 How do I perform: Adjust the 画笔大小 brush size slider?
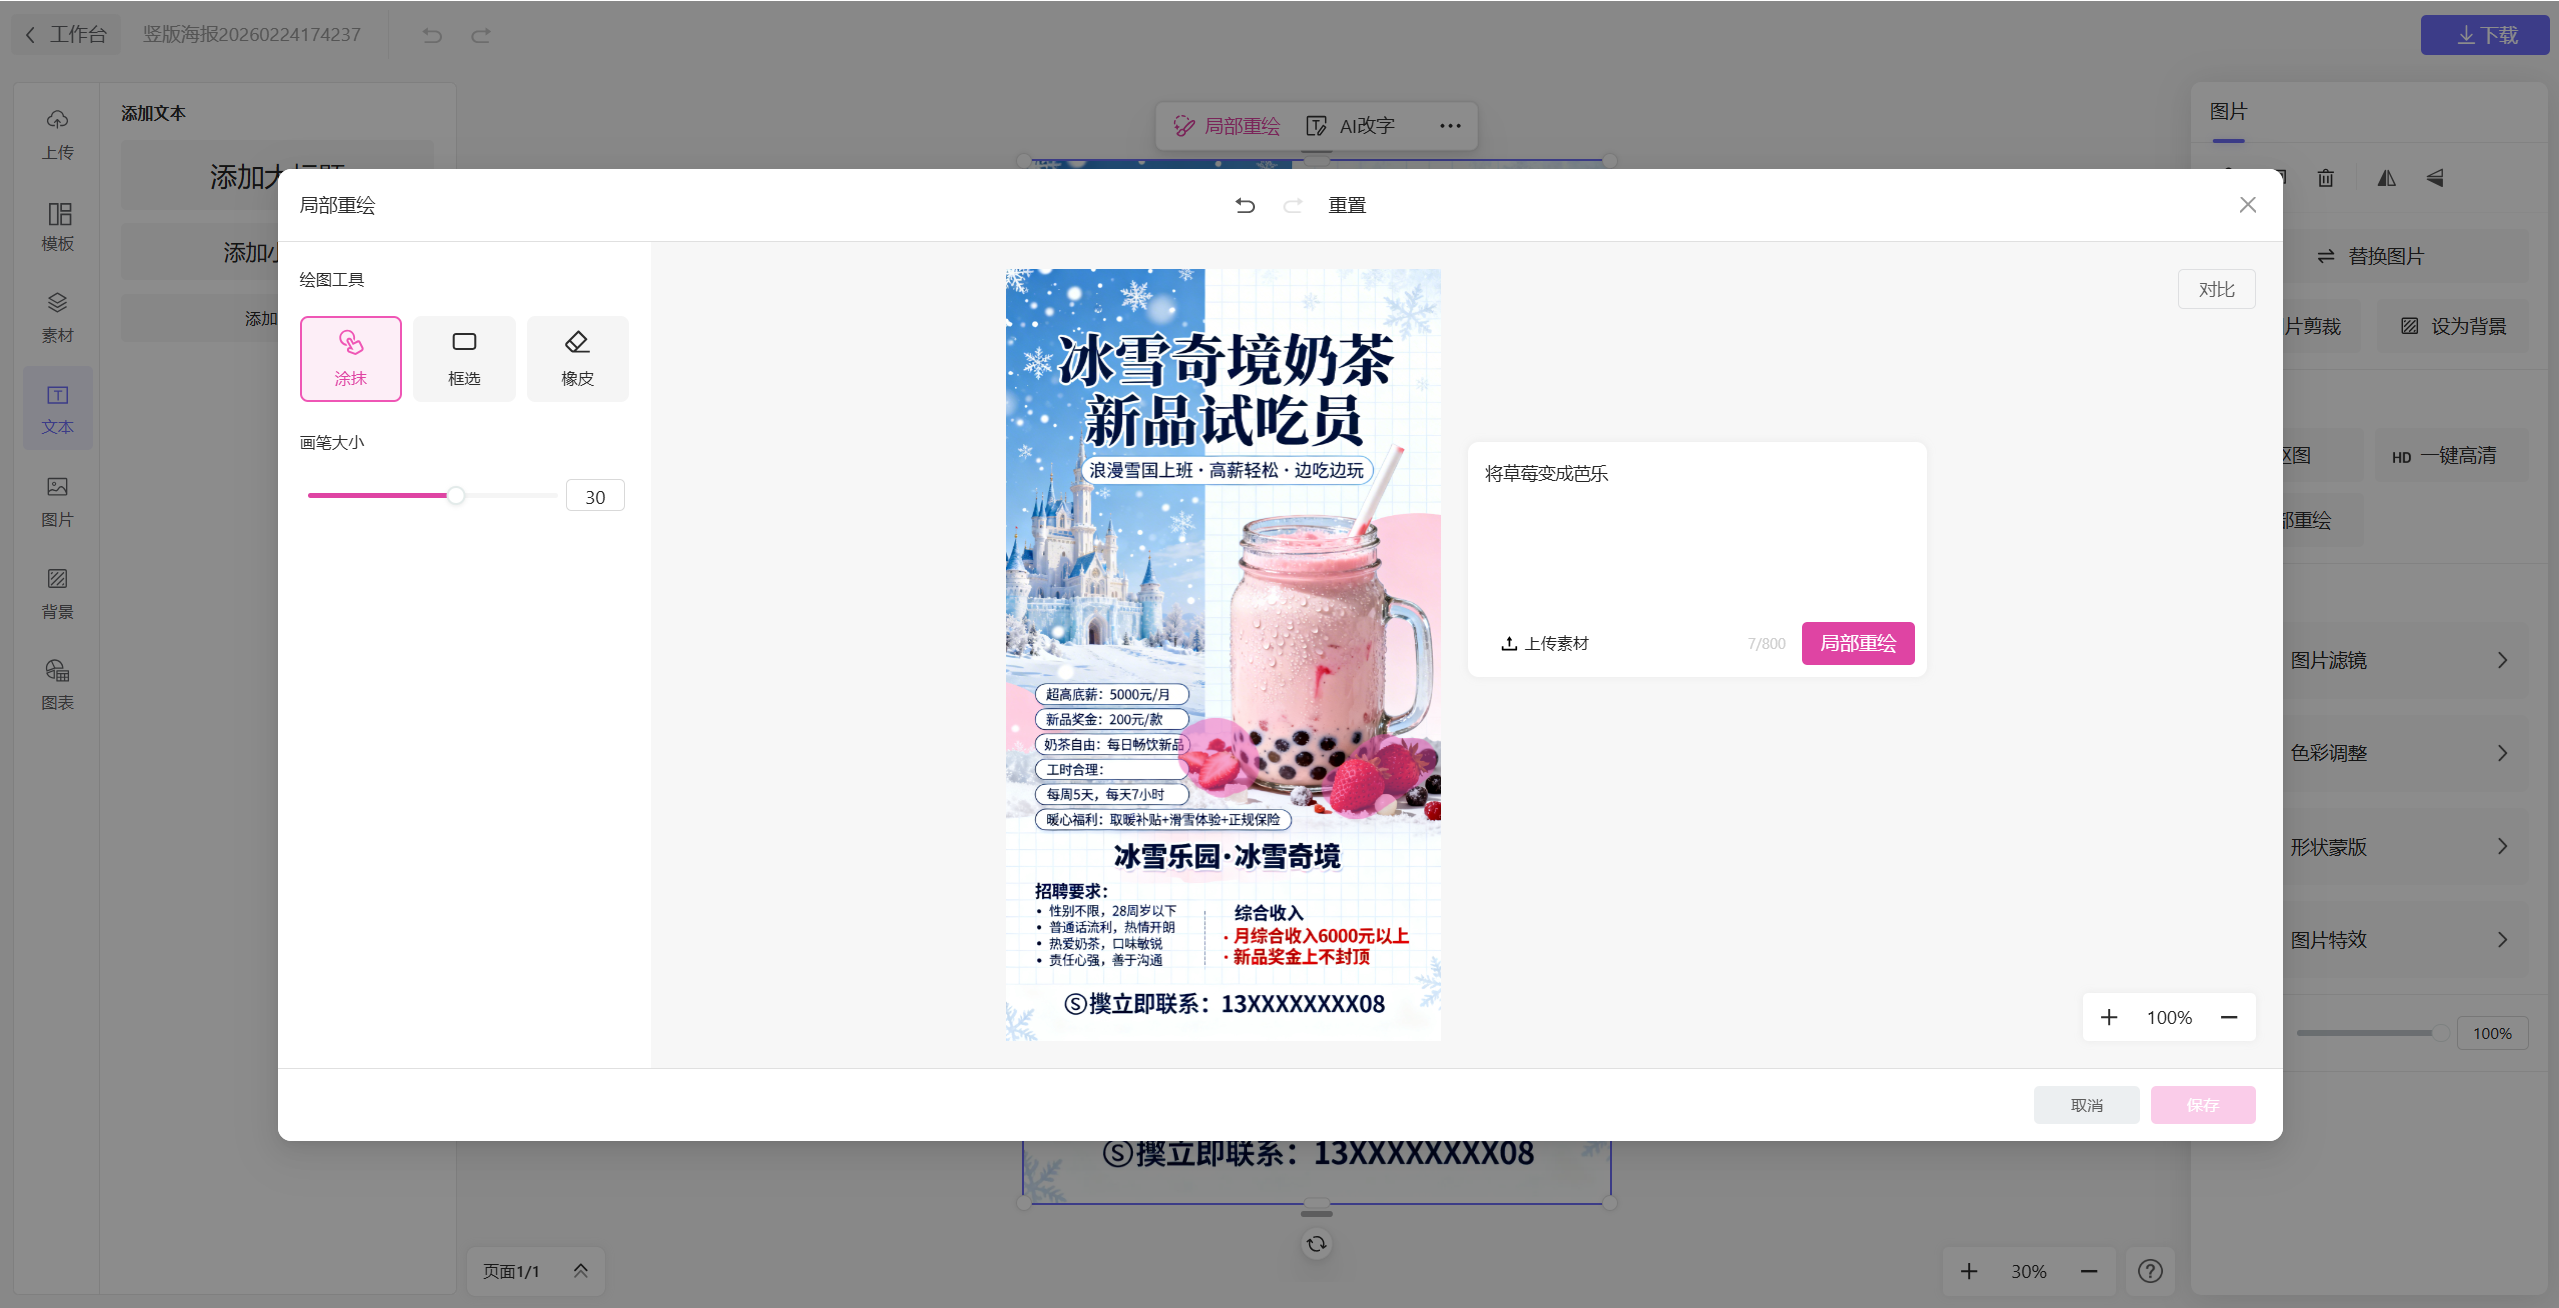click(455, 496)
